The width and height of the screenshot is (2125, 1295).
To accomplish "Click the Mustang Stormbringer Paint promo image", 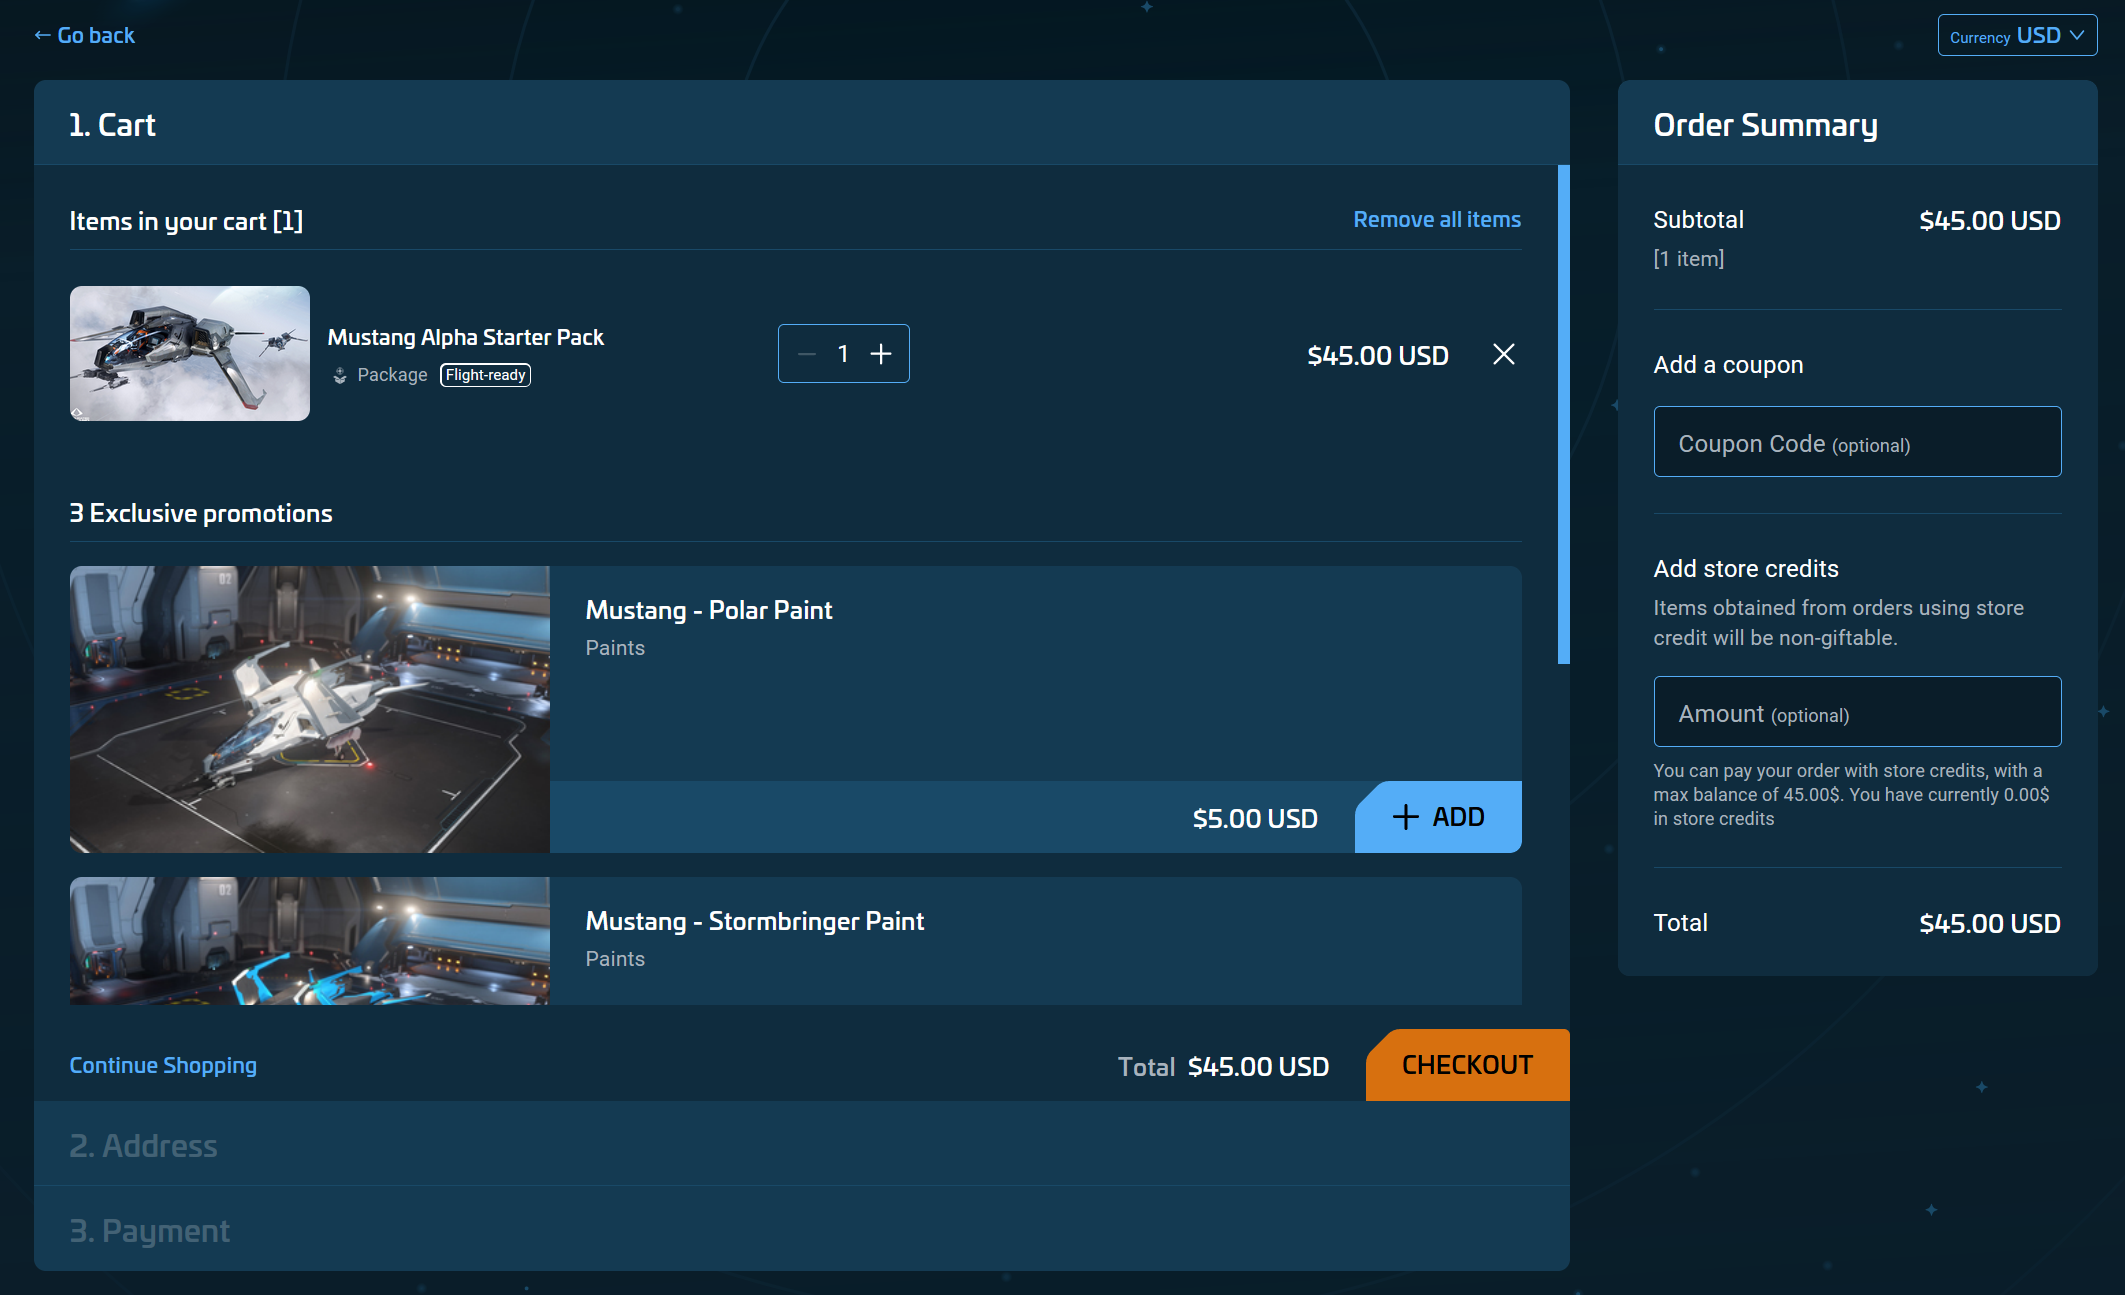I will tap(309, 941).
